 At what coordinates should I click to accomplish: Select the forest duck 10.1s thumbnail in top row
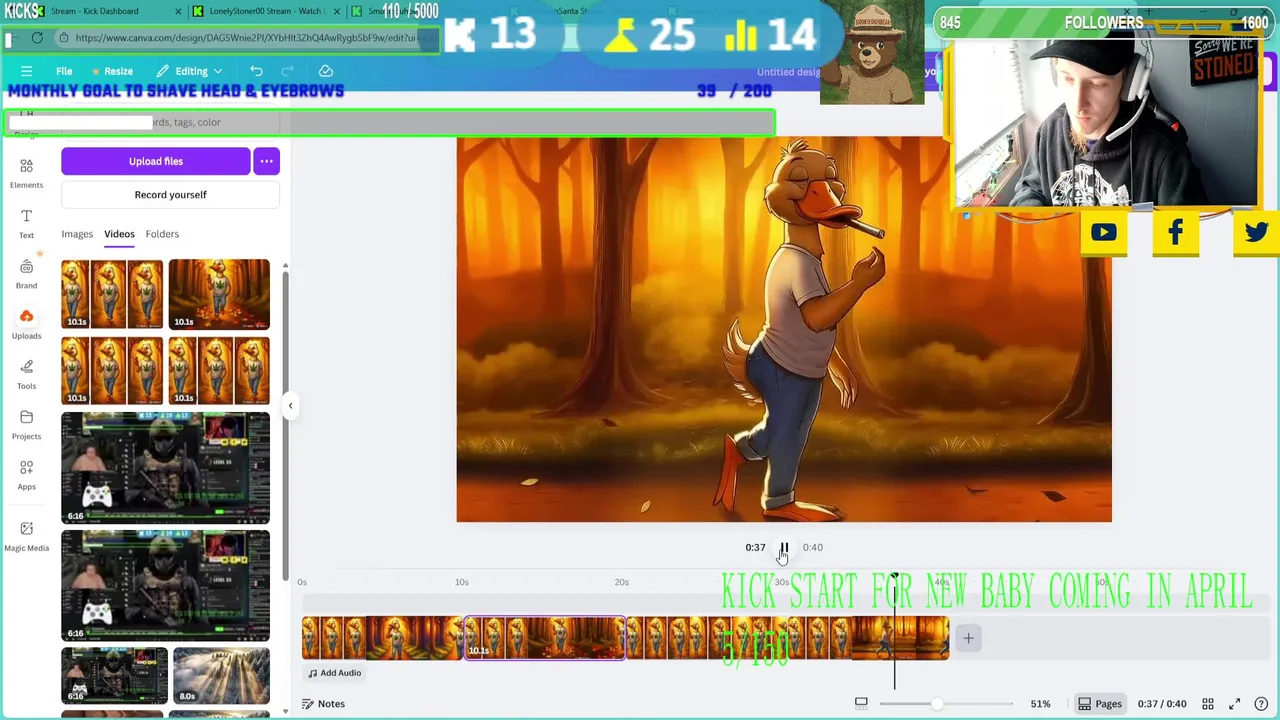point(219,294)
